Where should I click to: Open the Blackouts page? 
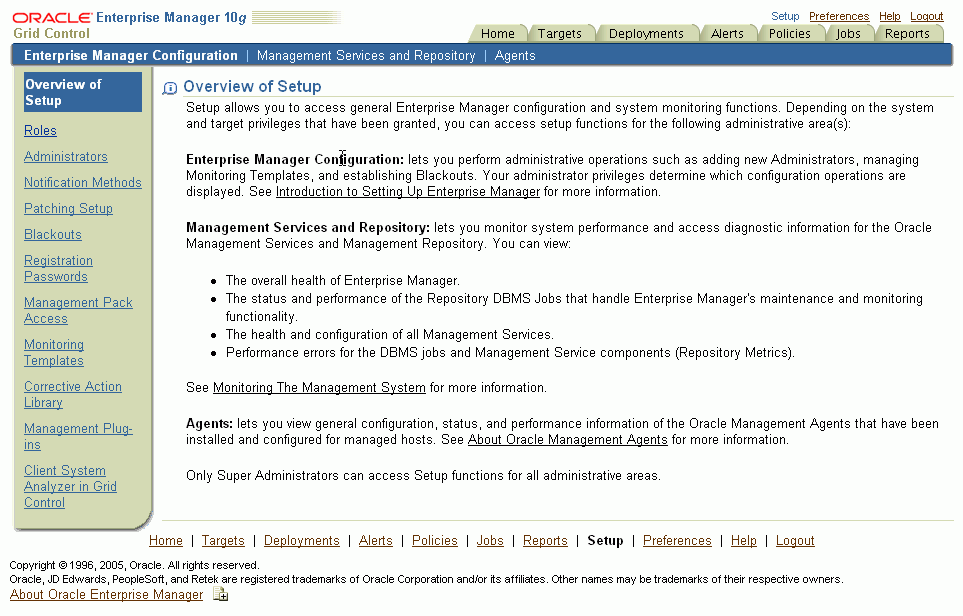coord(52,234)
